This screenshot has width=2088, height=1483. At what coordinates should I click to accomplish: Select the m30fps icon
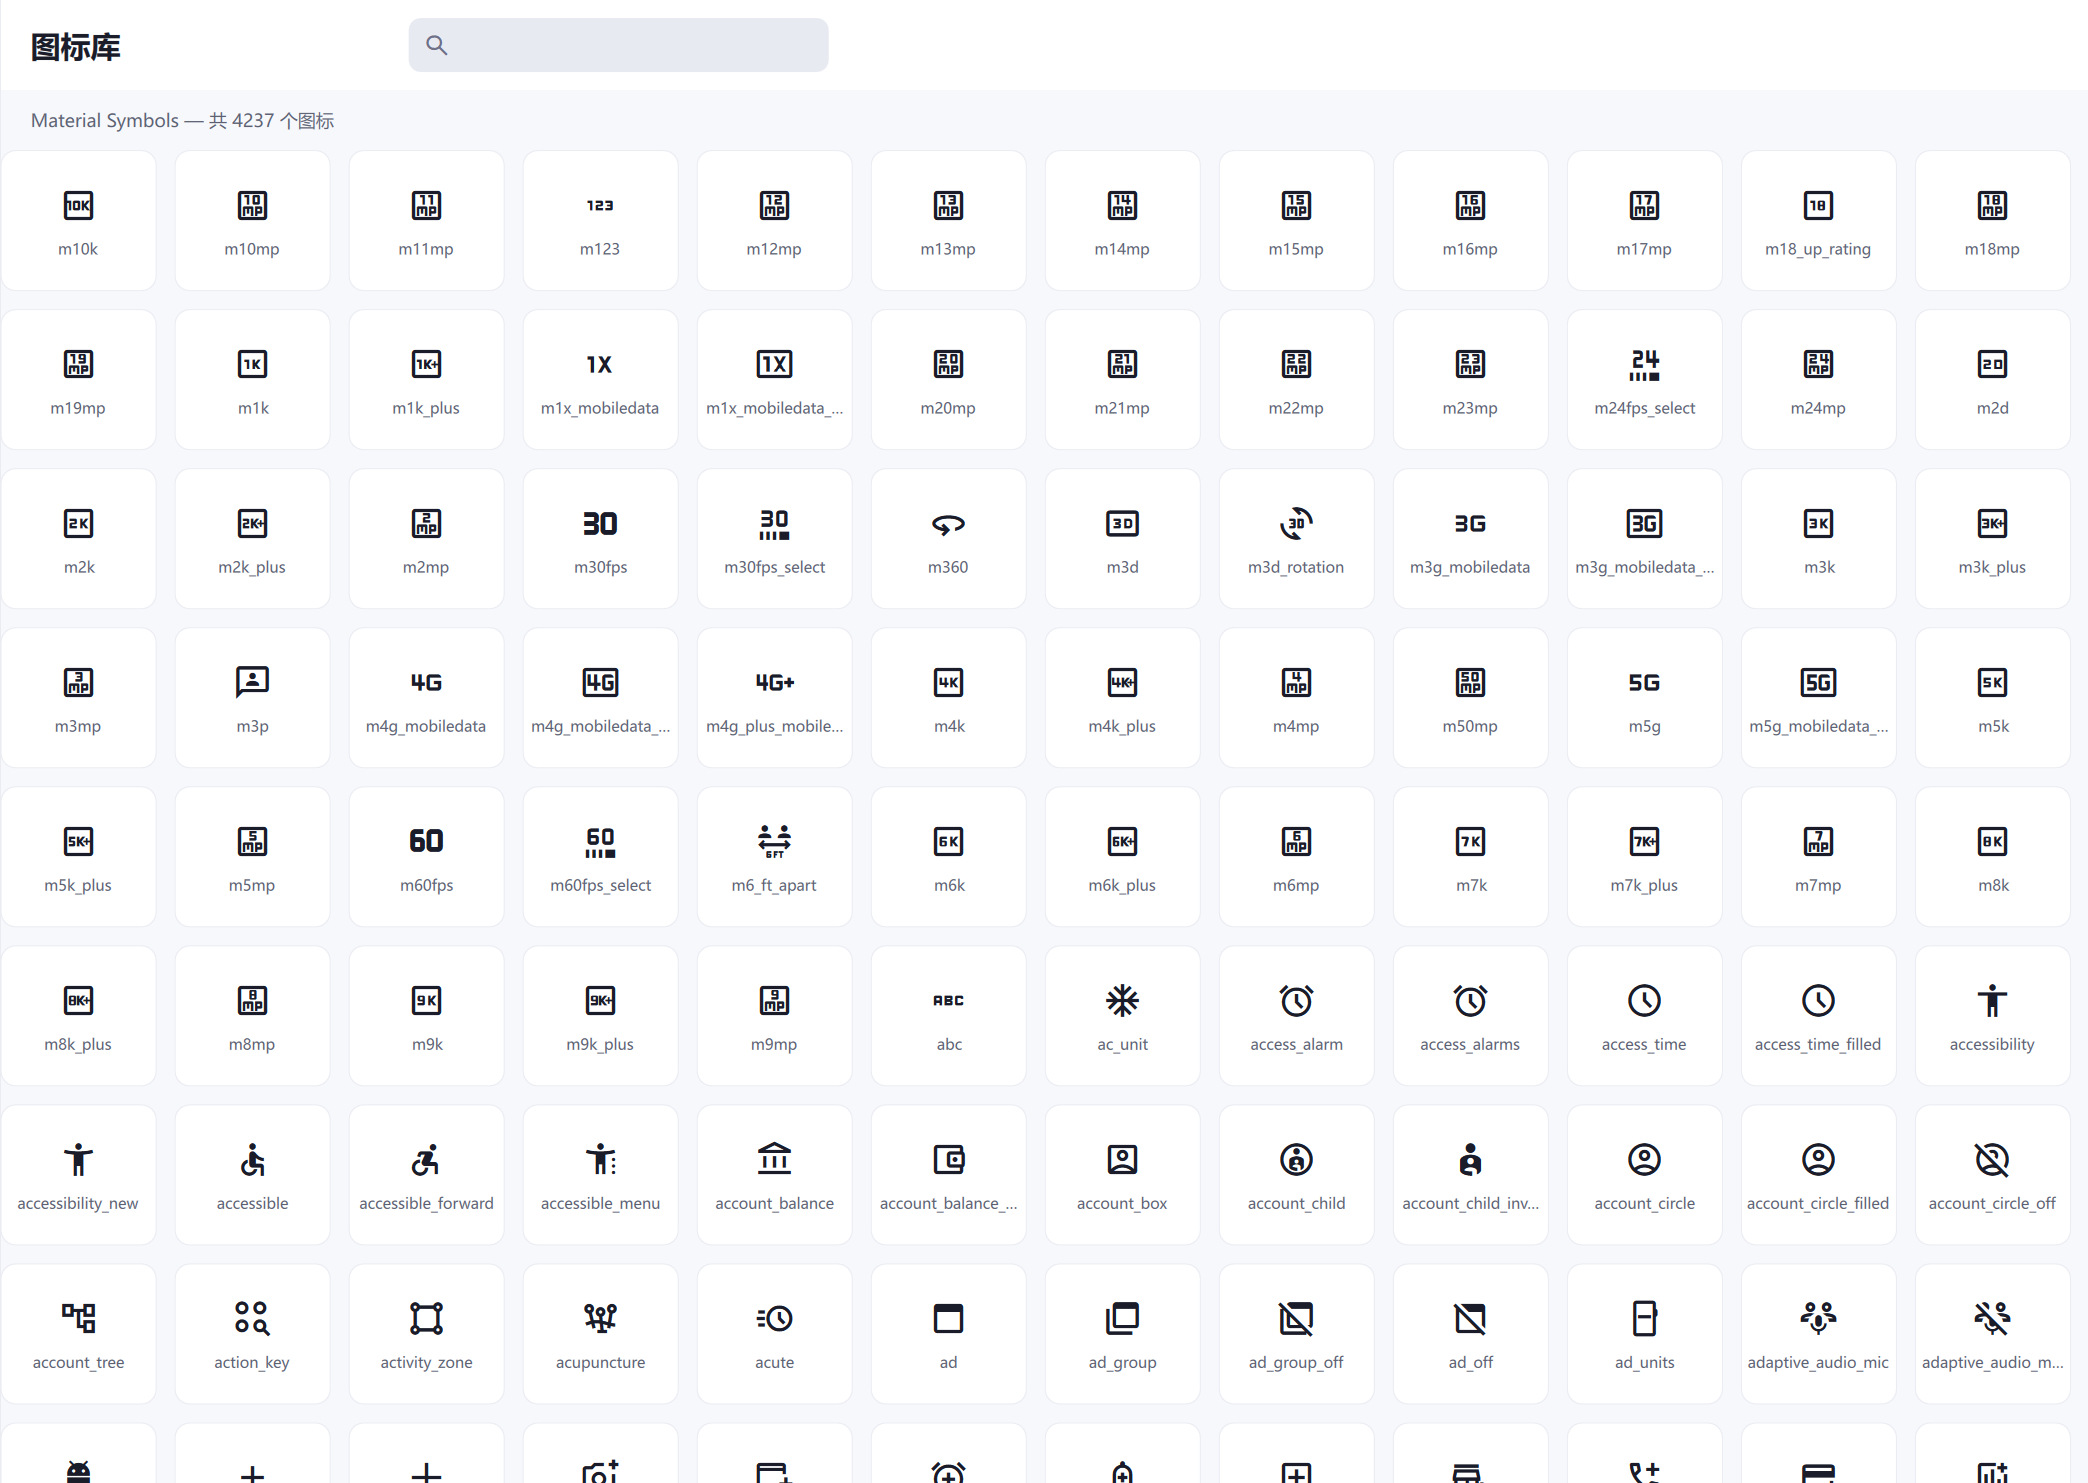600,539
